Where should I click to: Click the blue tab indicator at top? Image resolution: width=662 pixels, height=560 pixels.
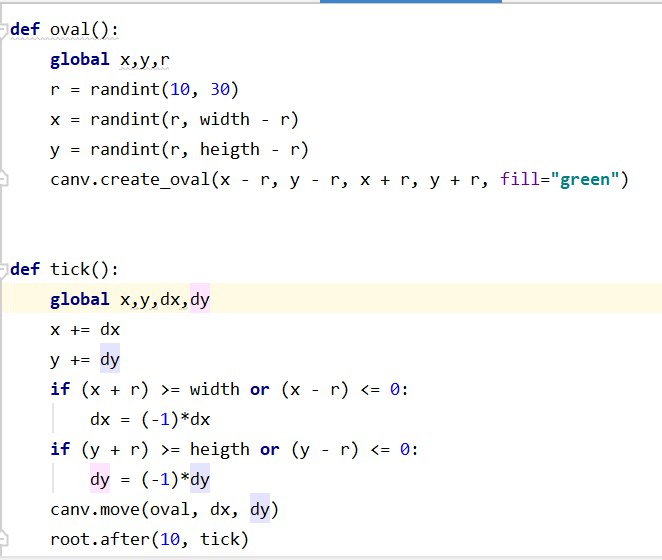pyautogui.click(x=411, y=2)
